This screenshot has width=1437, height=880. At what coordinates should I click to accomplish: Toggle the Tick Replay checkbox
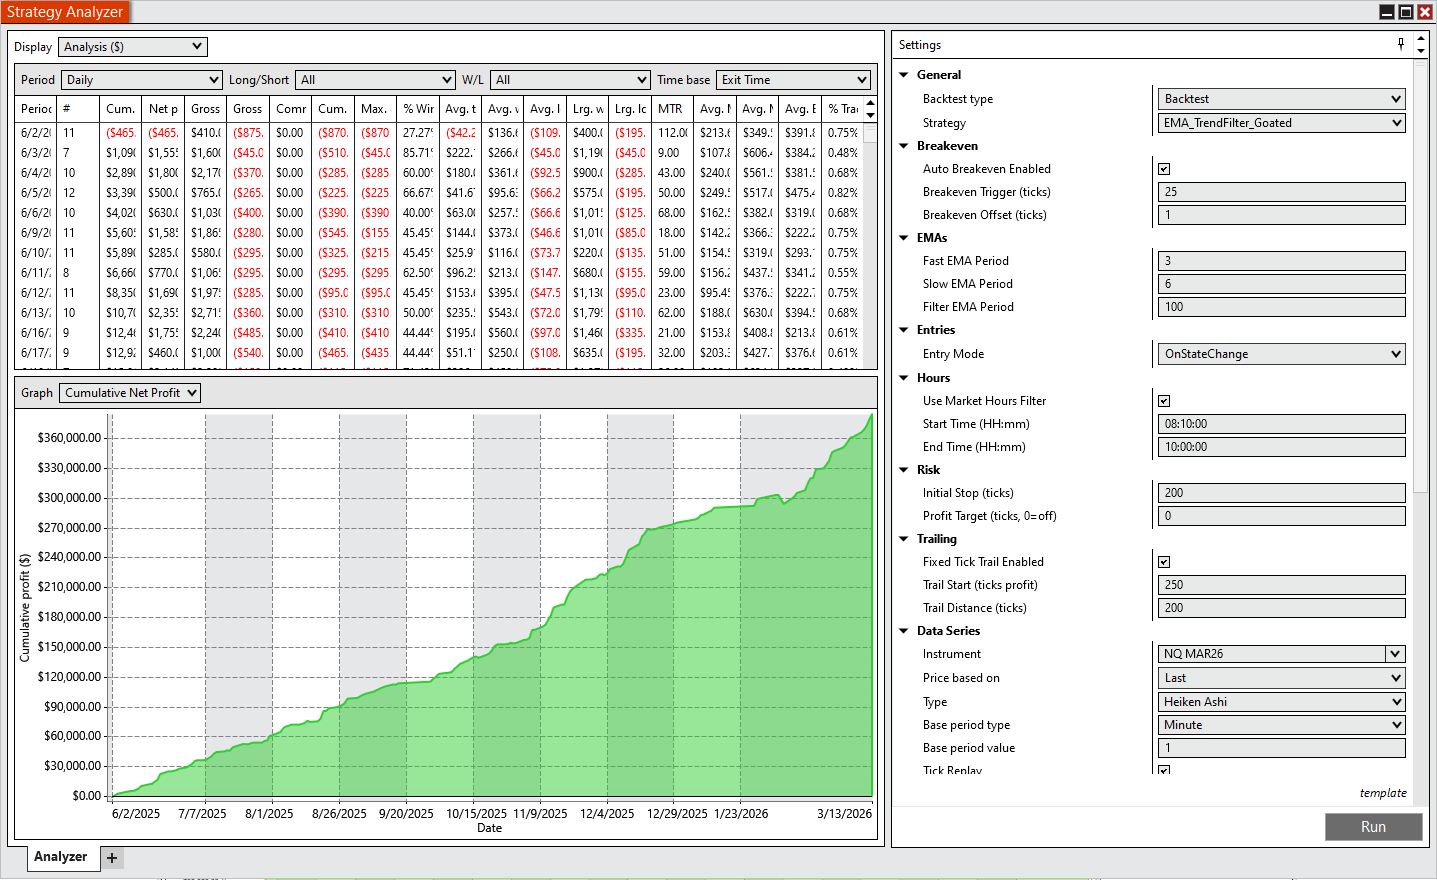click(x=1164, y=770)
